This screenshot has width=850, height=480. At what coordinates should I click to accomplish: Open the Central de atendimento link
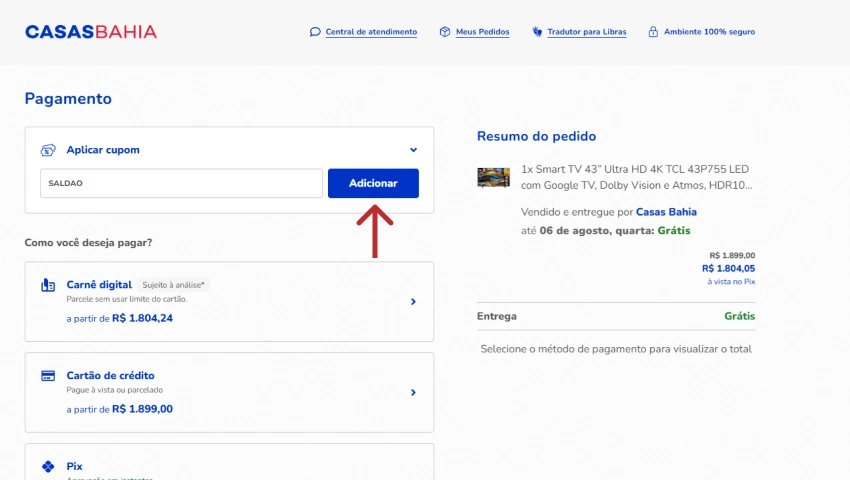click(x=371, y=31)
